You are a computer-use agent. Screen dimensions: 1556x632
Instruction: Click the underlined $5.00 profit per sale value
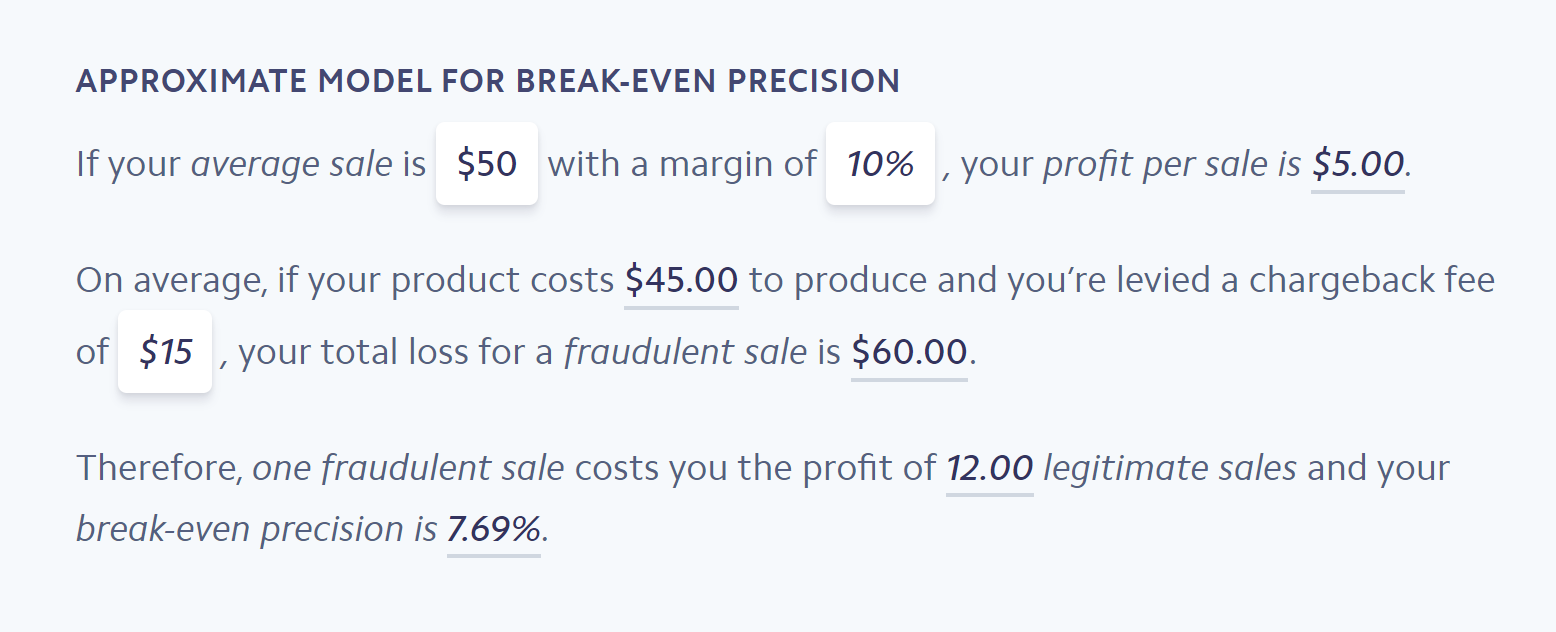pos(1356,163)
